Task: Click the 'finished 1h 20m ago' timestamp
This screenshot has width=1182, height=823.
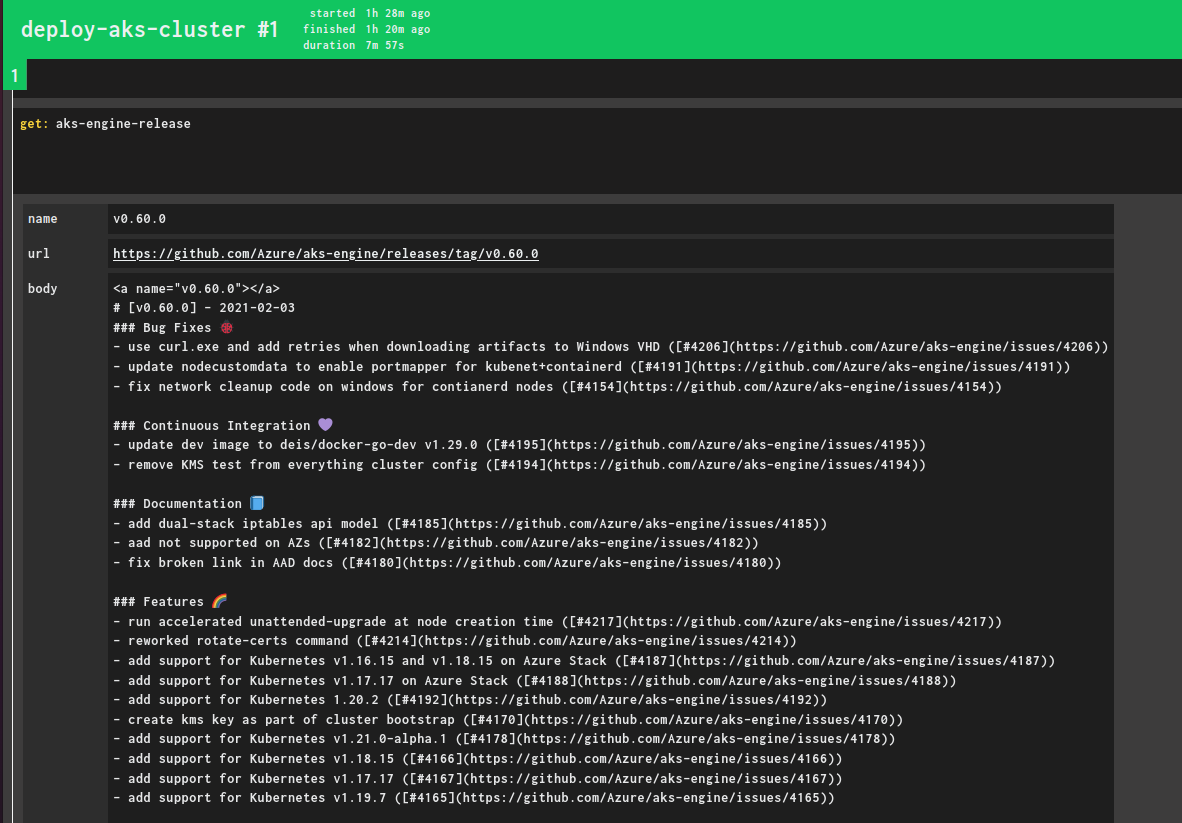Action: (x=367, y=29)
